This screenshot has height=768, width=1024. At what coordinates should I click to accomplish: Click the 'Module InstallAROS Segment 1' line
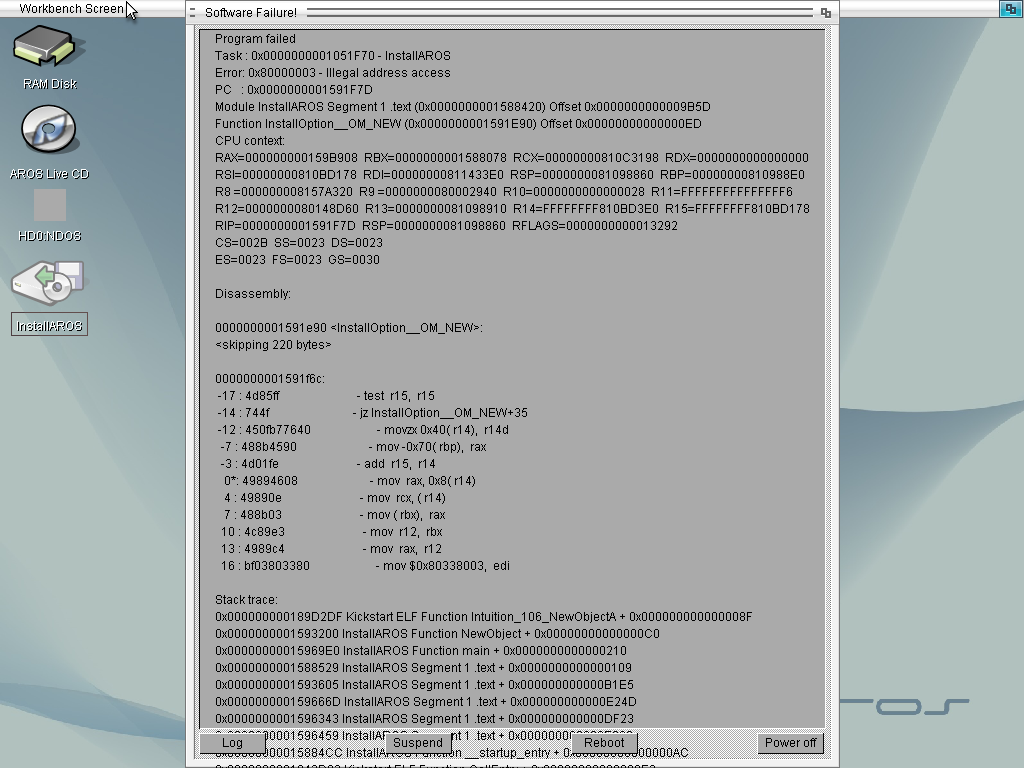point(462,106)
